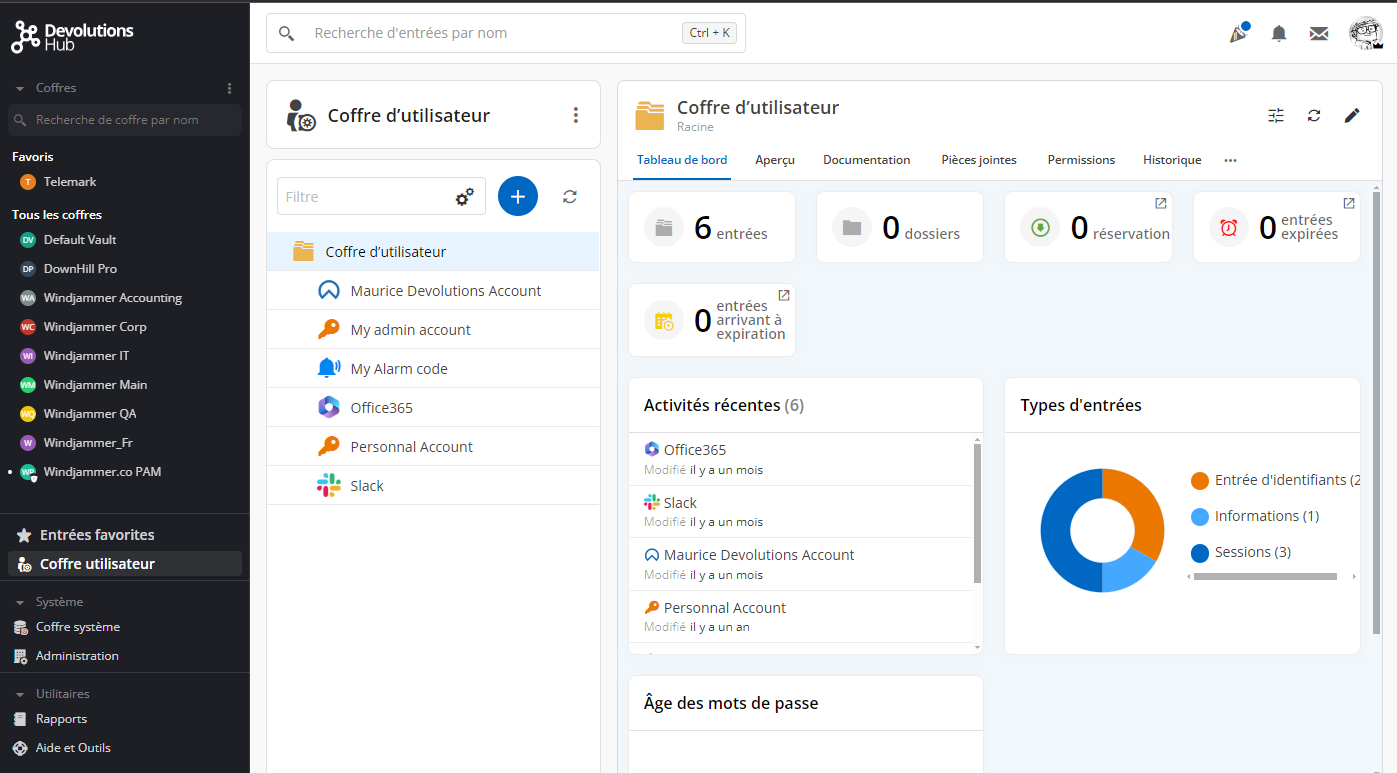Click the orange Entrée d'identifiants legend swatch

[x=1200, y=481]
